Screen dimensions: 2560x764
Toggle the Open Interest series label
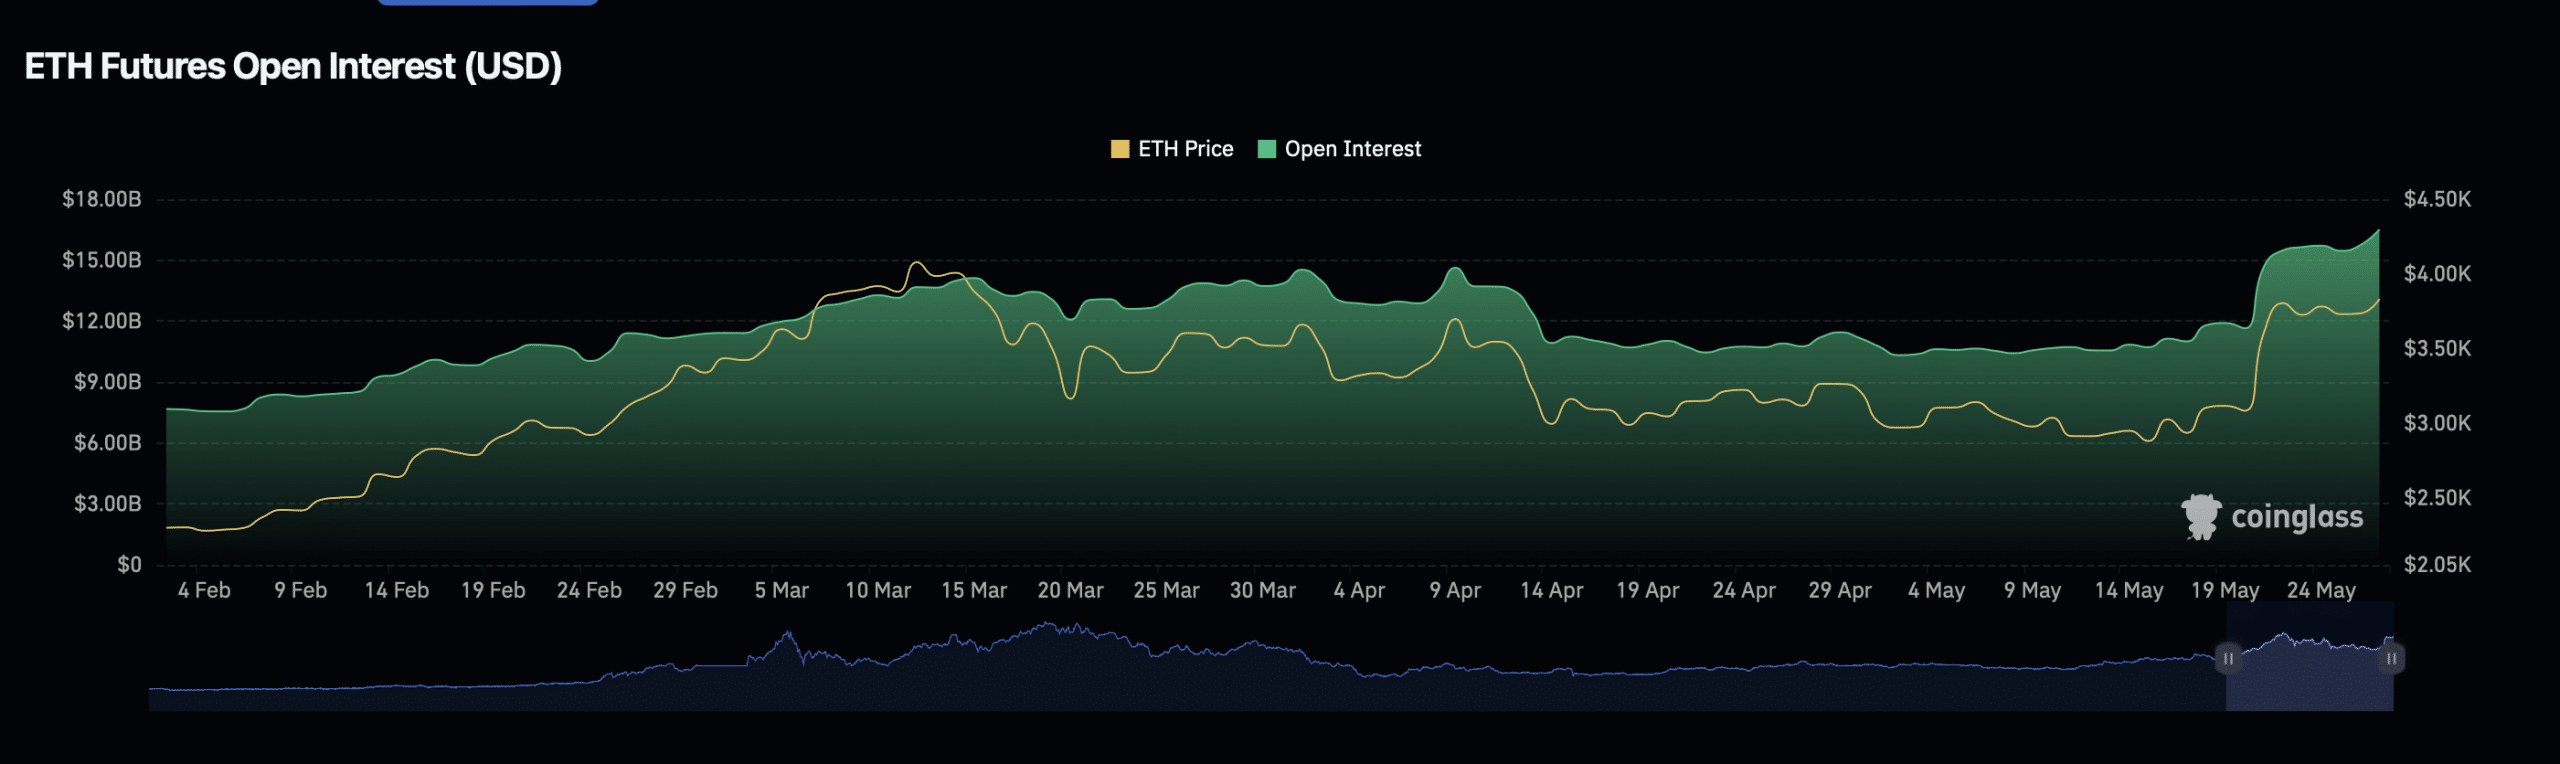(x=1352, y=149)
